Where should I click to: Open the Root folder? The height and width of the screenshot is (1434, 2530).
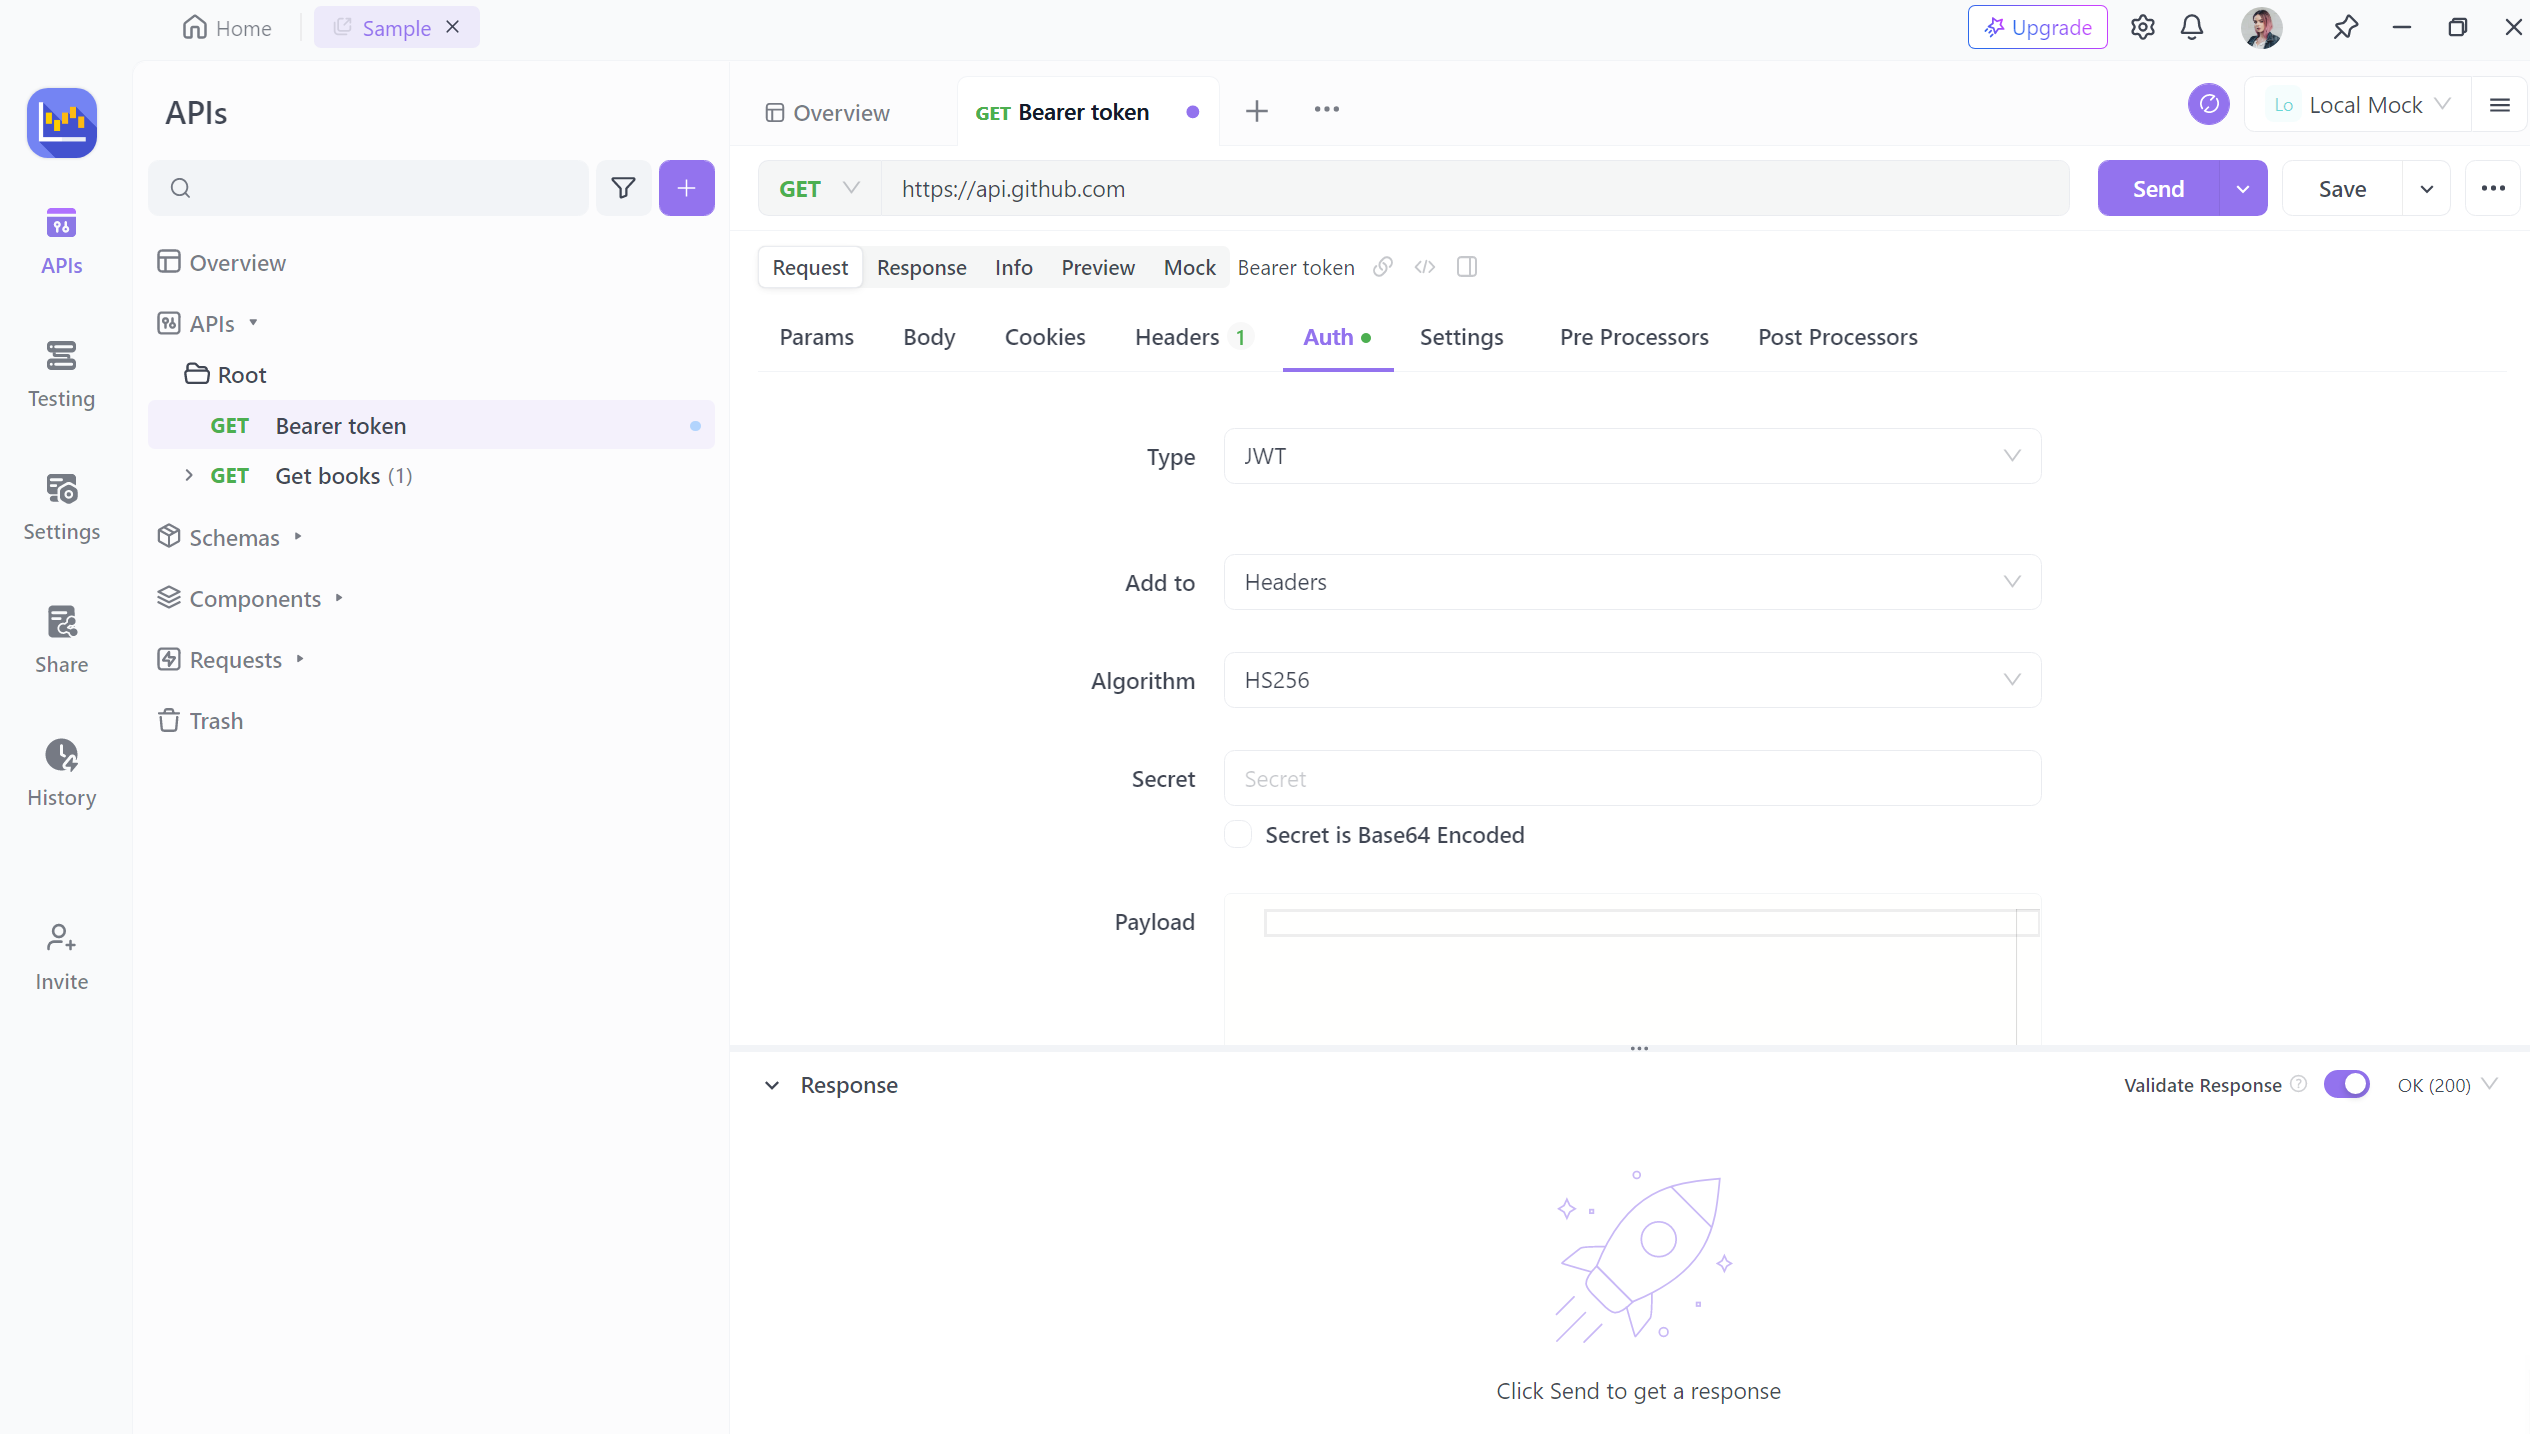click(x=226, y=374)
